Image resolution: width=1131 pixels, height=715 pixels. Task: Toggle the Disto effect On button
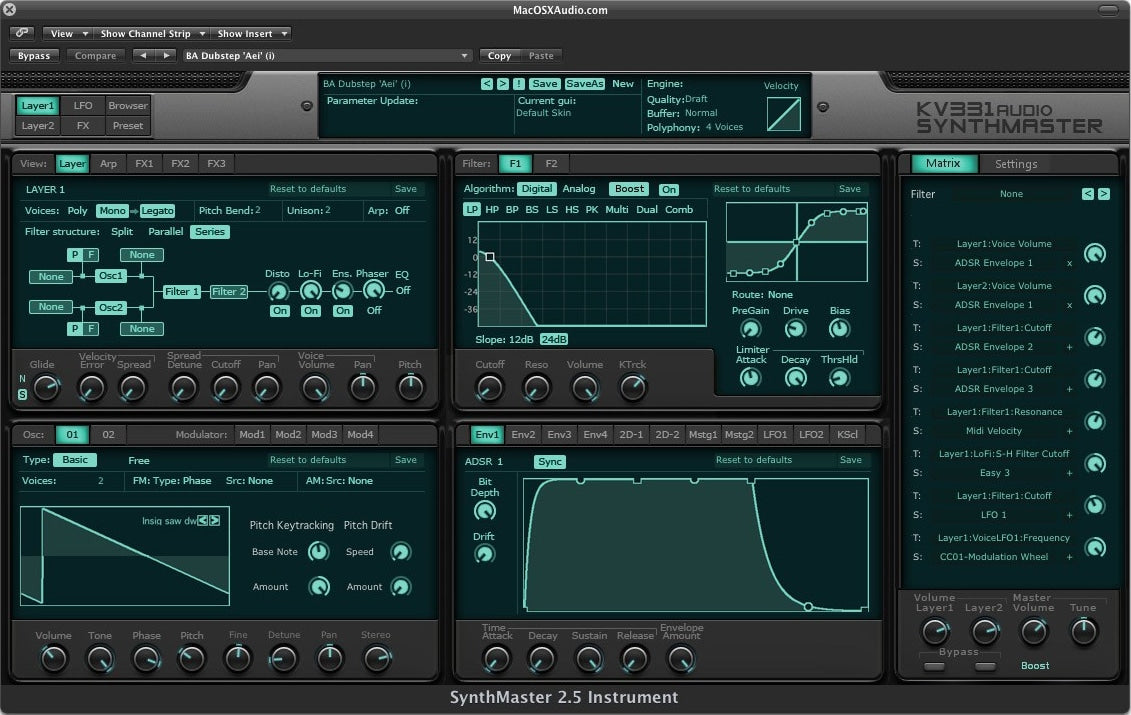tap(279, 311)
